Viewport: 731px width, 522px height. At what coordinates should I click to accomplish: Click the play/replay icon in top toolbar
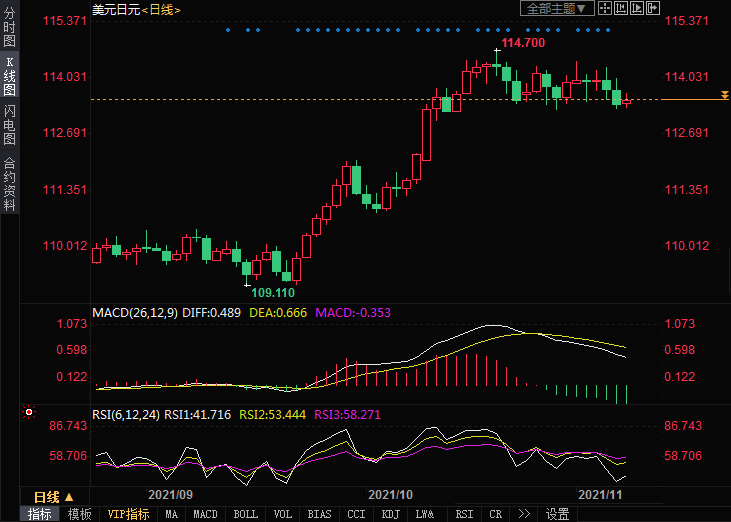pyautogui.click(x=638, y=8)
